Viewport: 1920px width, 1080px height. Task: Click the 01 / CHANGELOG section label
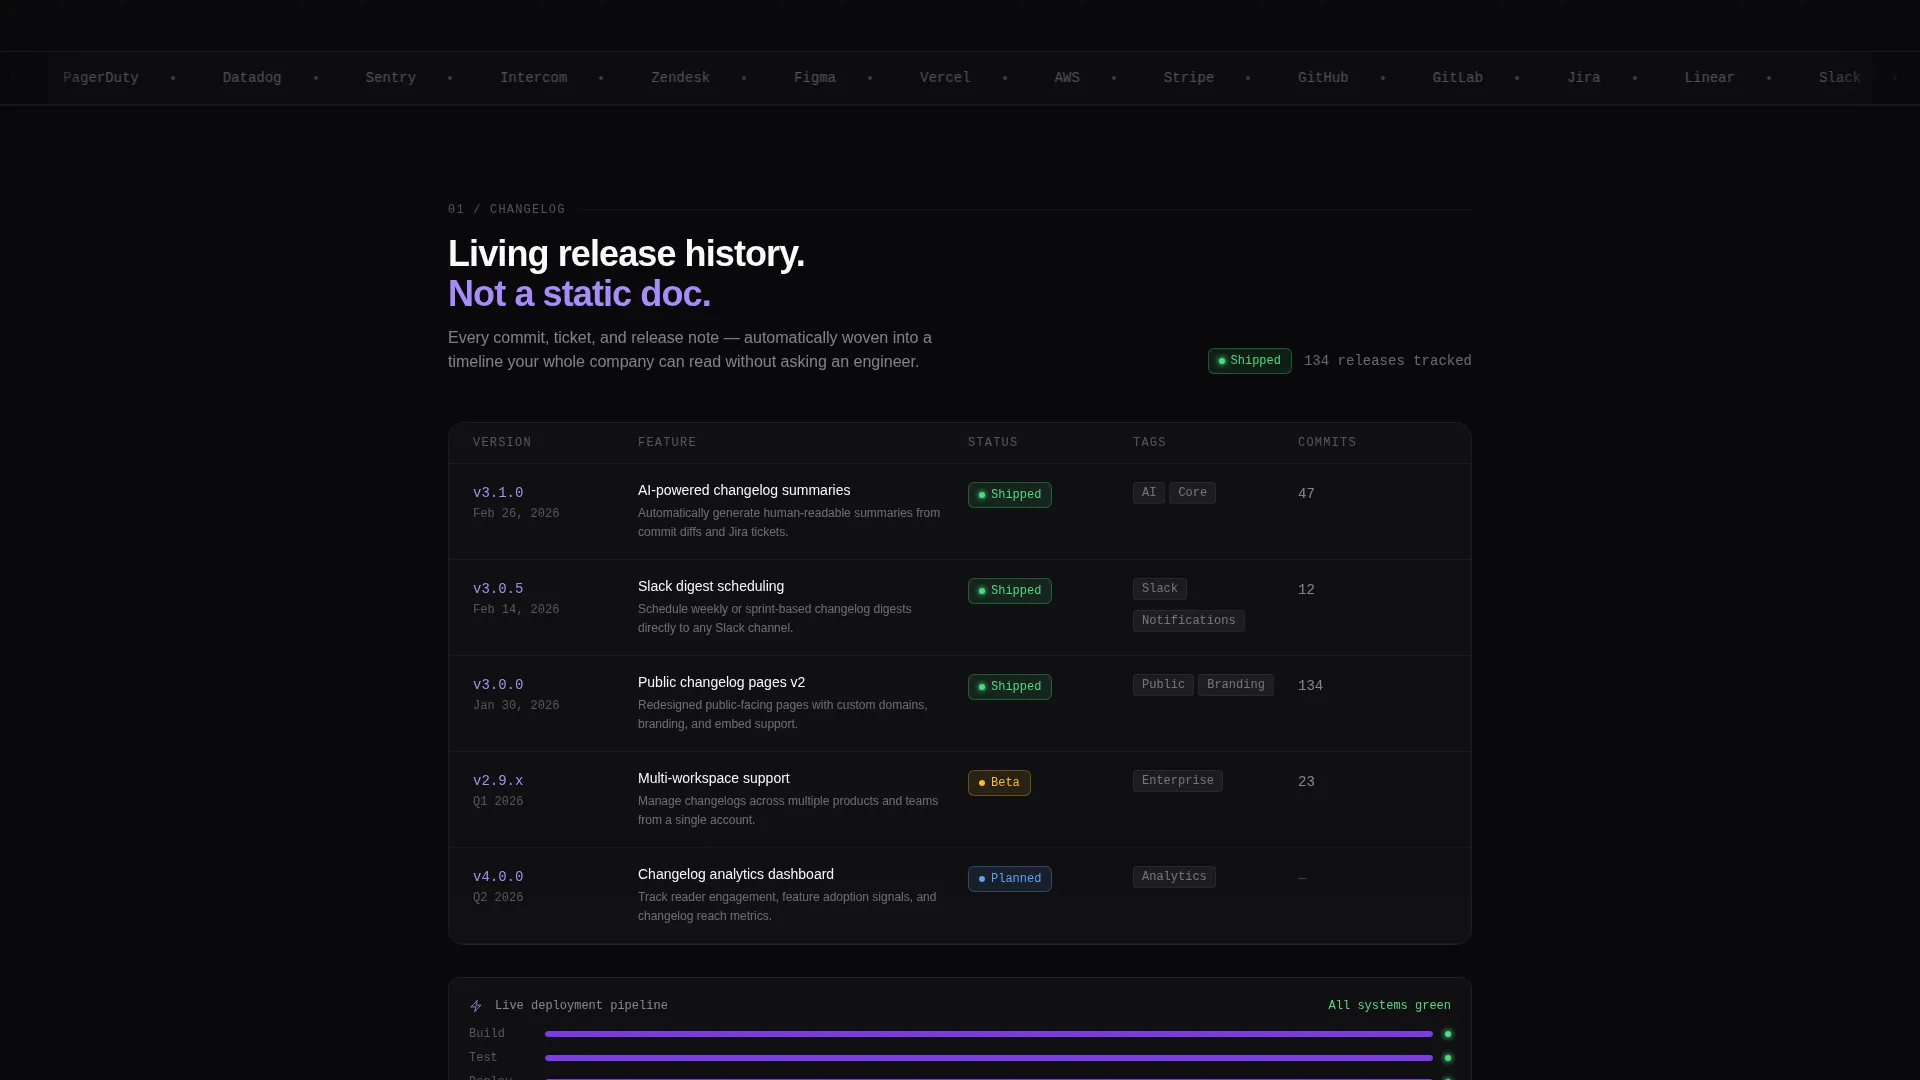[506, 210]
